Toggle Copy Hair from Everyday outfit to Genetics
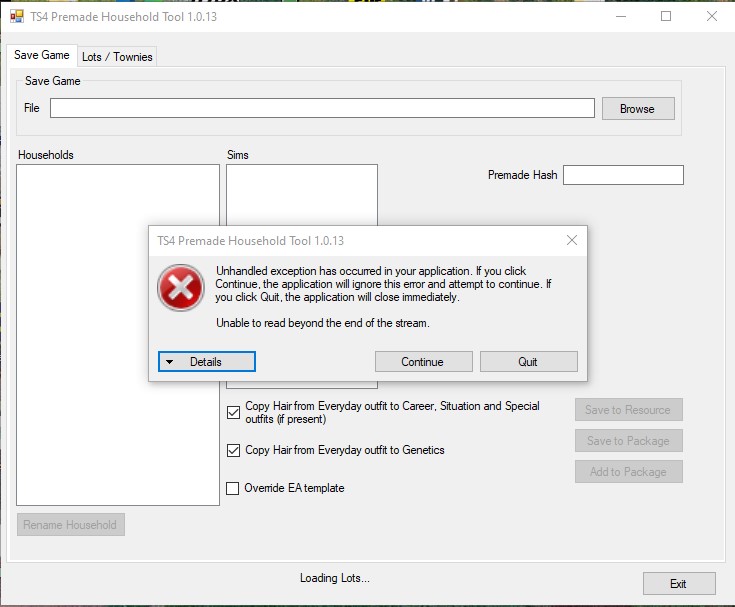Viewport: 735px width, 607px height. tap(233, 450)
